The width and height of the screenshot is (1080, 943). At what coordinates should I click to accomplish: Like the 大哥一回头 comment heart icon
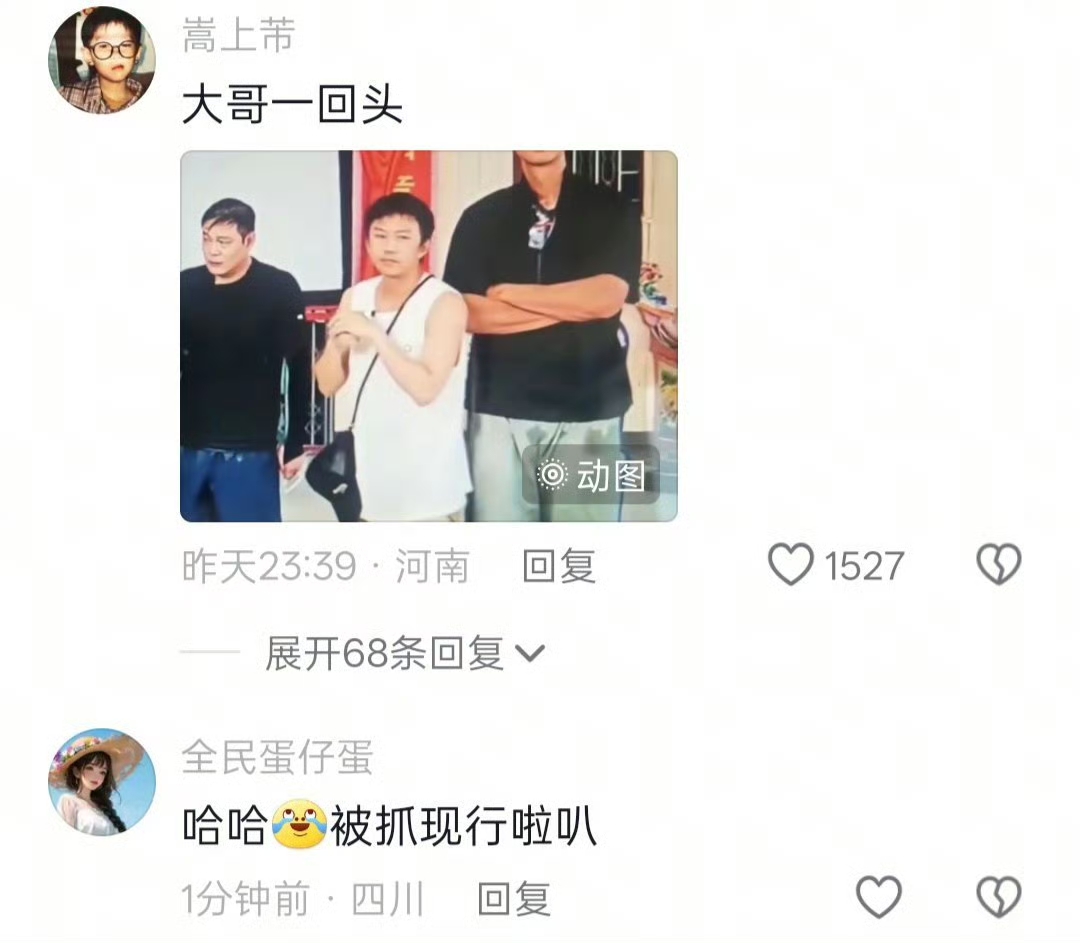point(791,565)
